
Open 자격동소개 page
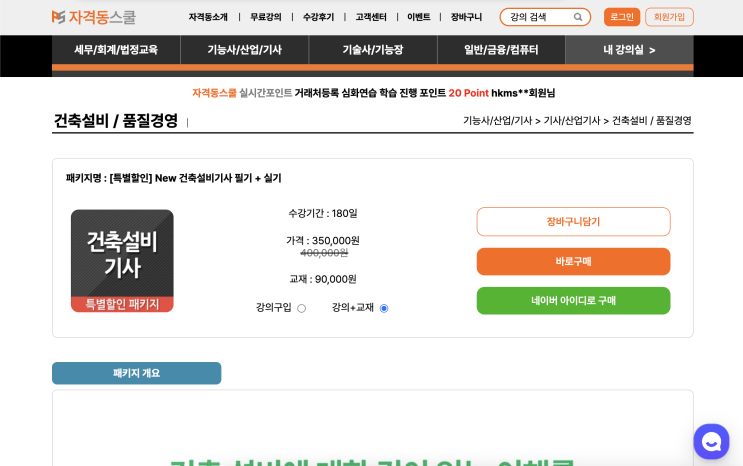208,17
